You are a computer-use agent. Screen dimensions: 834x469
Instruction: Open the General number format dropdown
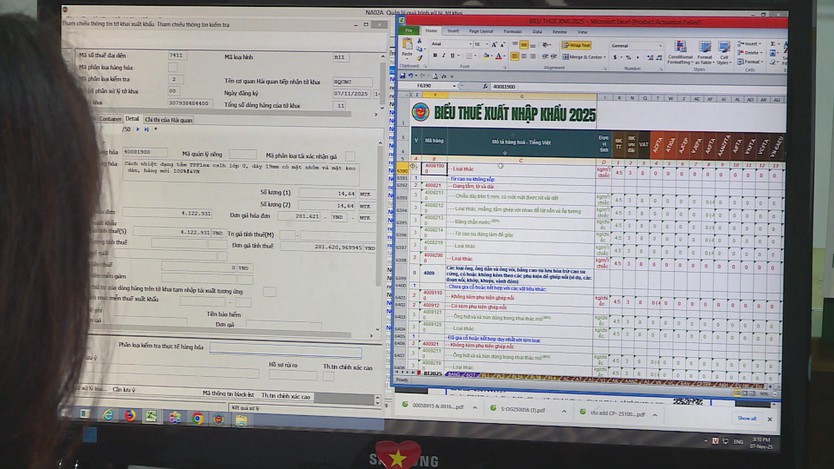(x=660, y=46)
